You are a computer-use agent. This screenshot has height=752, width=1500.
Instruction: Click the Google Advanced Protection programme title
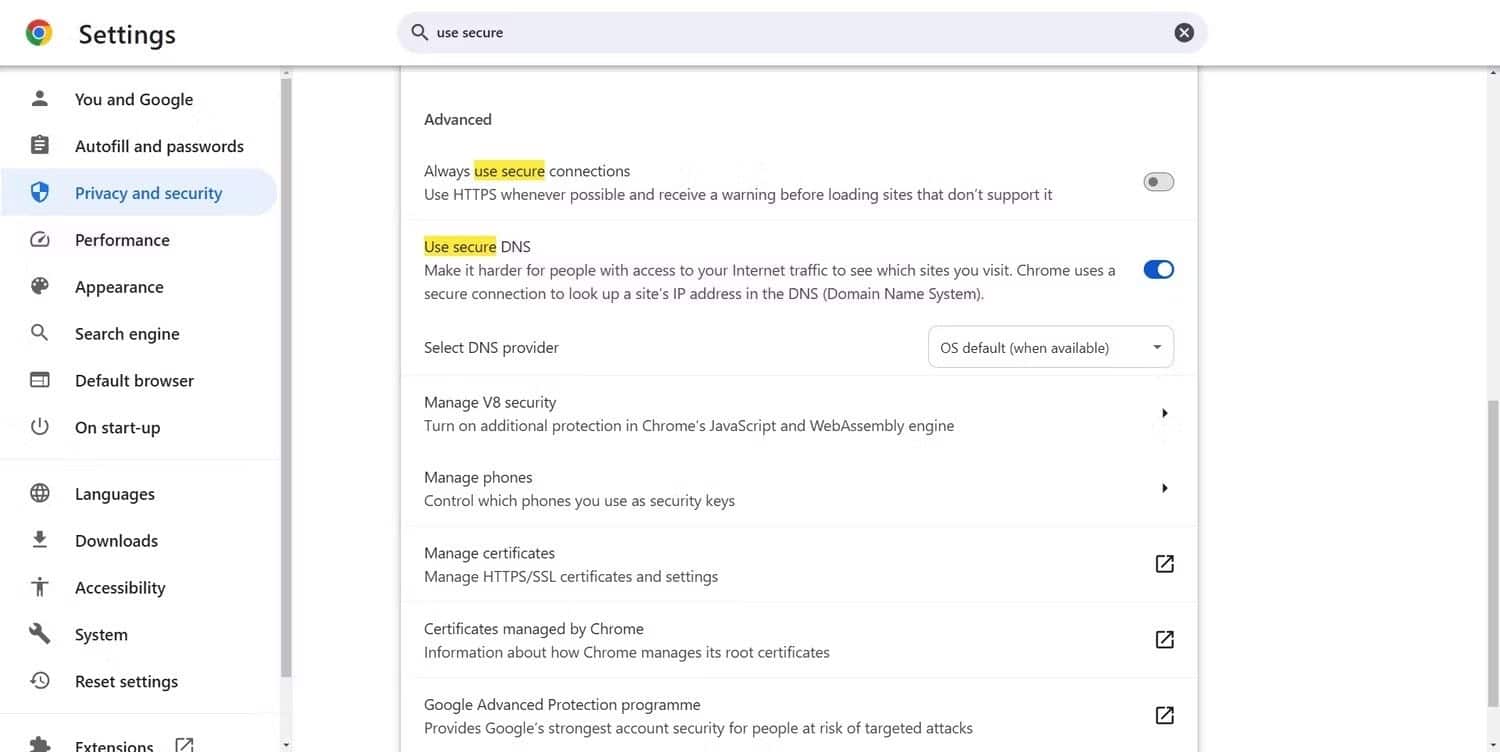[x=562, y=705]
